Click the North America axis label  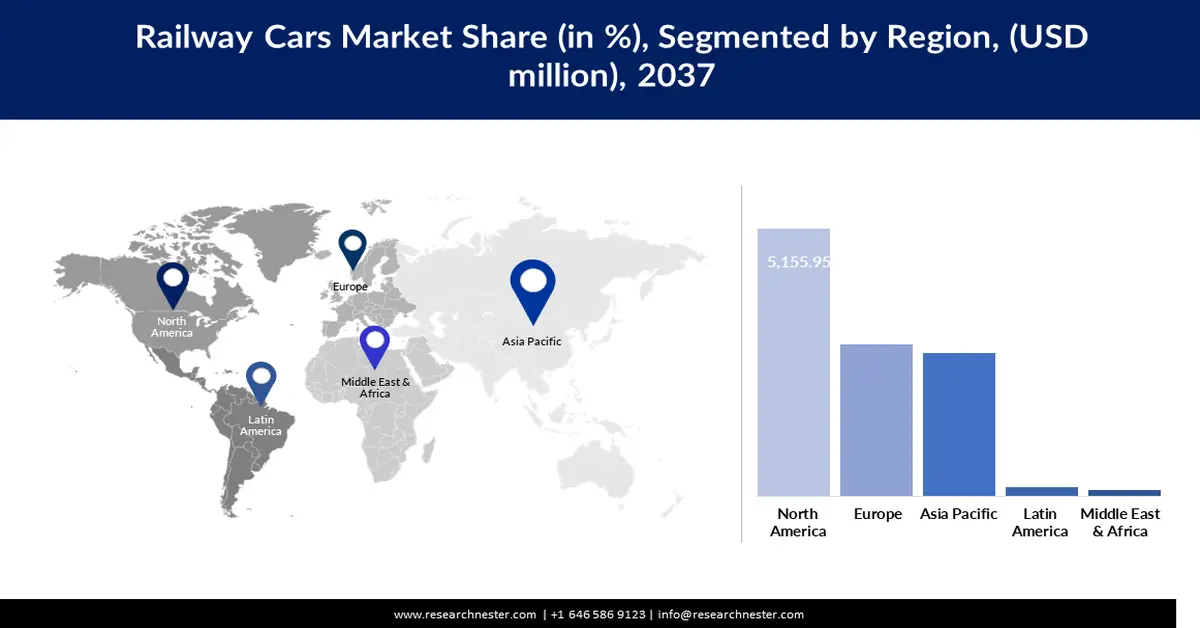click(798, 522)
